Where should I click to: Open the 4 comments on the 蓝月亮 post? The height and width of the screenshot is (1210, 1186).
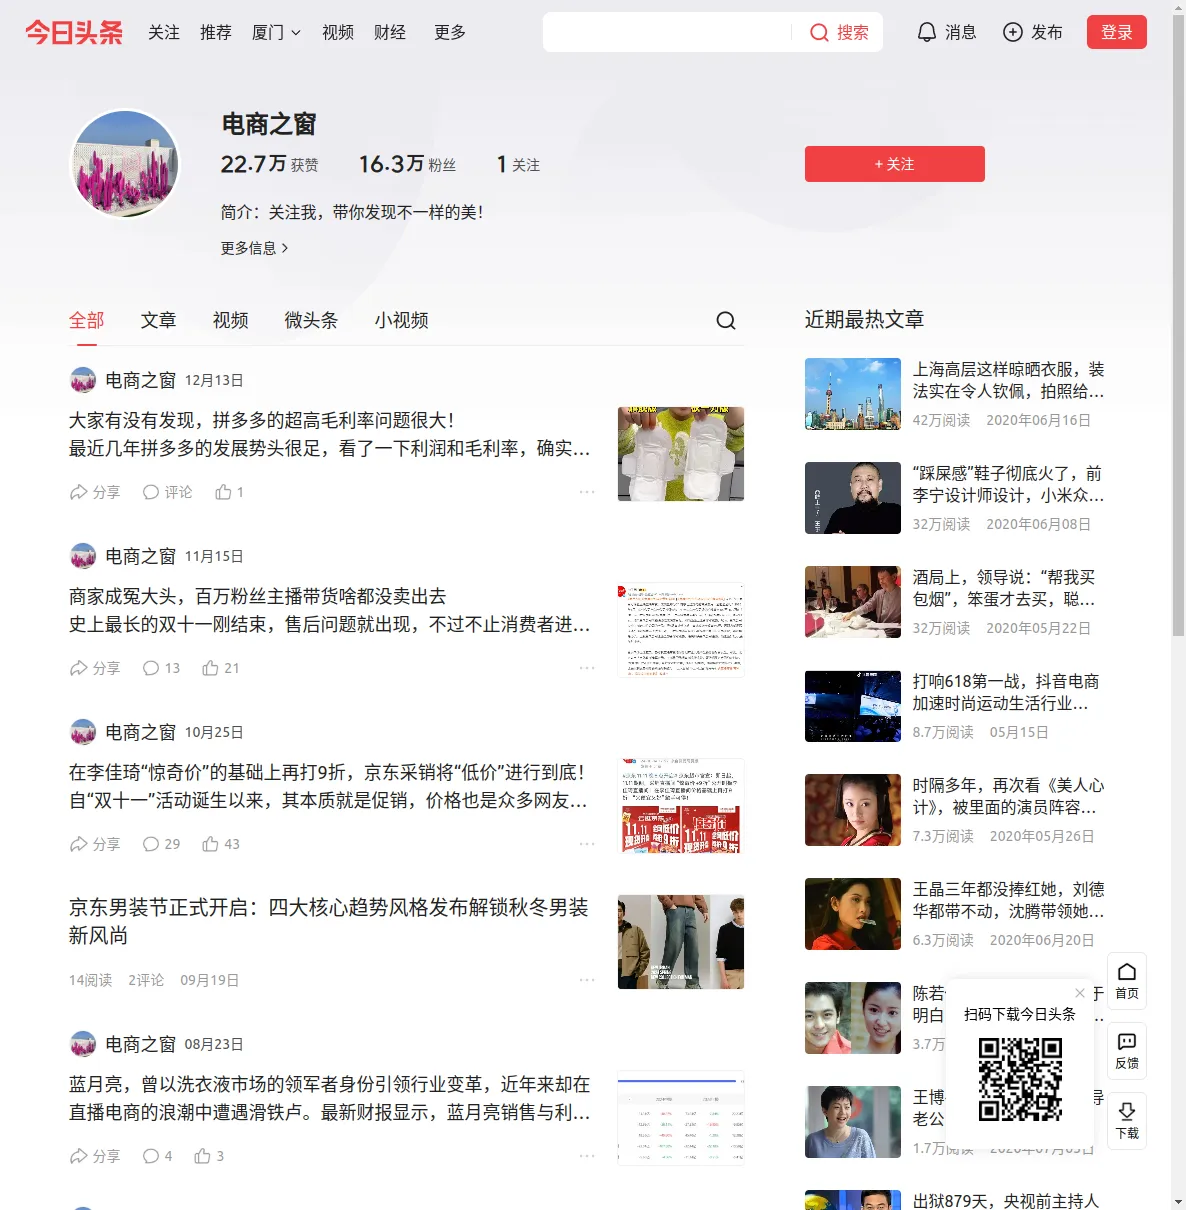157,1156
